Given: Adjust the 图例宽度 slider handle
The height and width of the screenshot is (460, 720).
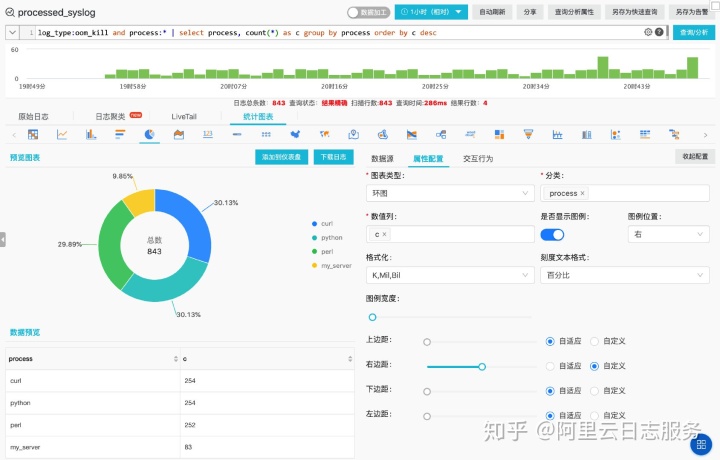Looking at the screenshot, I should tap(372, 317).
